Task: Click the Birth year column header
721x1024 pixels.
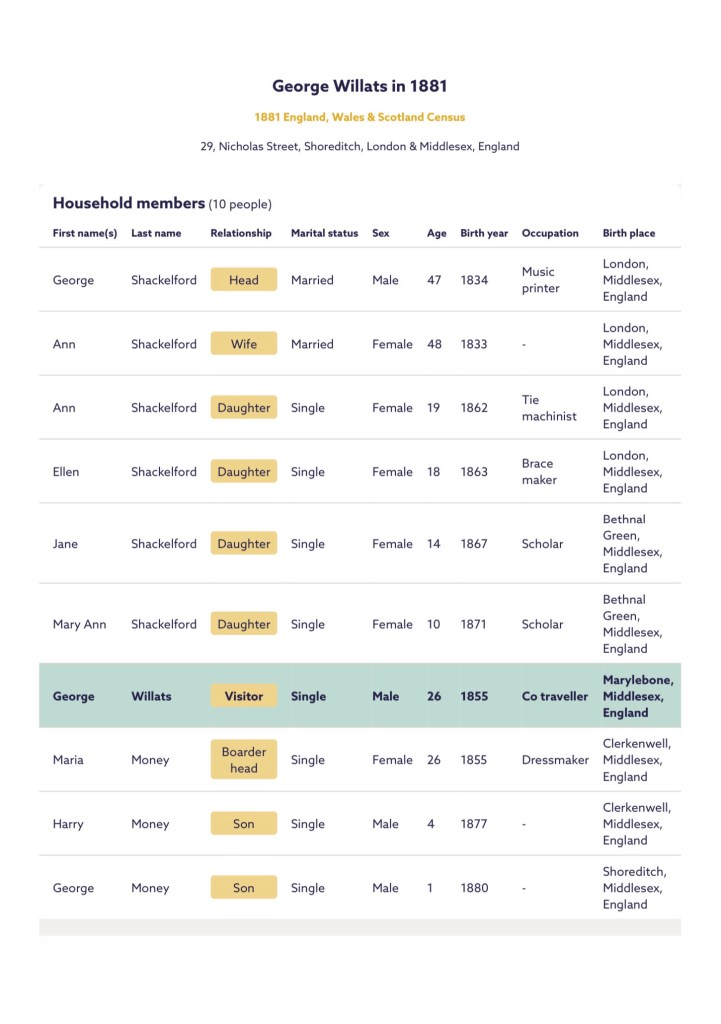Action: tap(484, 233)
